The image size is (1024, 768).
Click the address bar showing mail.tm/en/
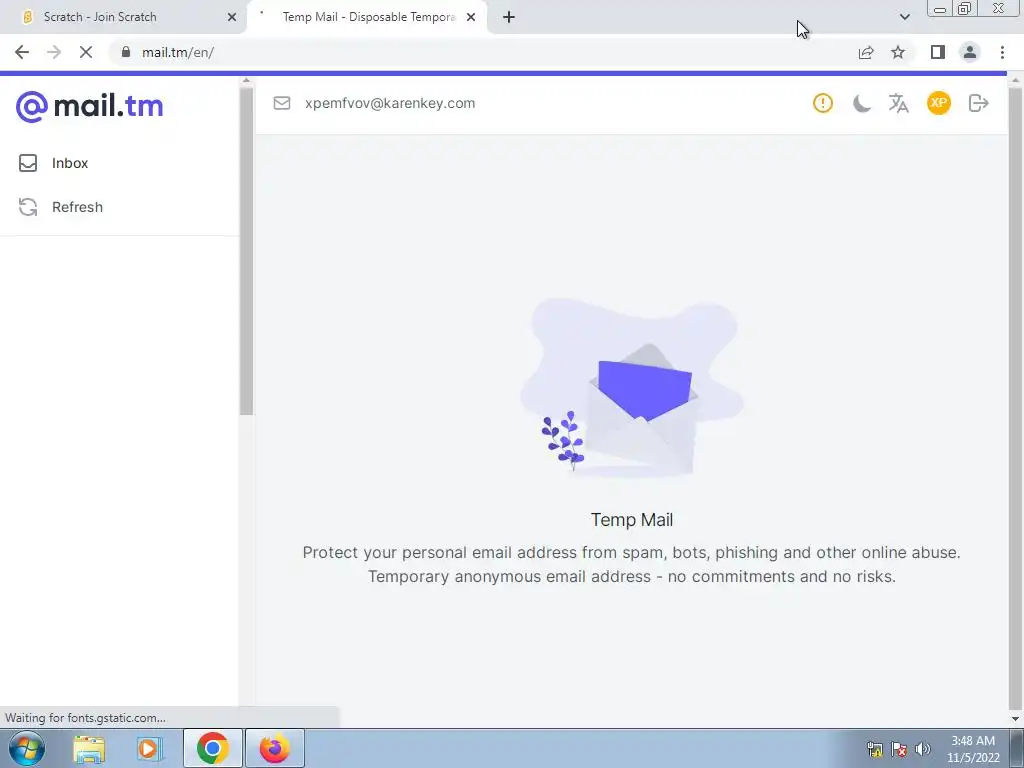(x=483, y=52)
